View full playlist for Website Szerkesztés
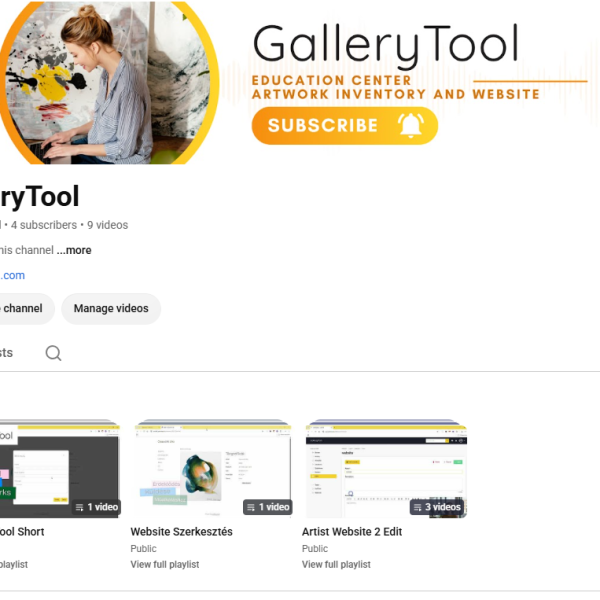Viewport: 600px width, 600px height. point(165,564)
